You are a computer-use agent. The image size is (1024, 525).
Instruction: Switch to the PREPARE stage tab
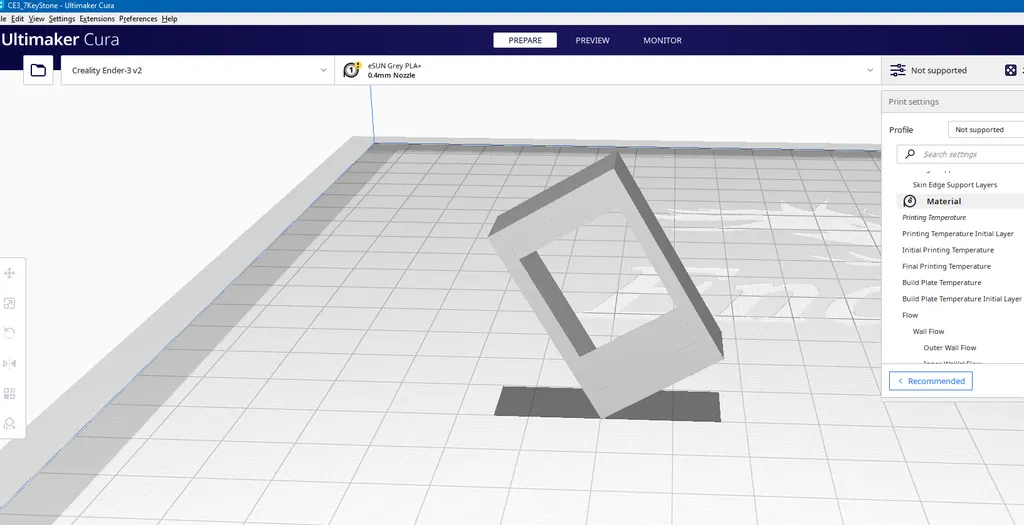click(525, 40)
